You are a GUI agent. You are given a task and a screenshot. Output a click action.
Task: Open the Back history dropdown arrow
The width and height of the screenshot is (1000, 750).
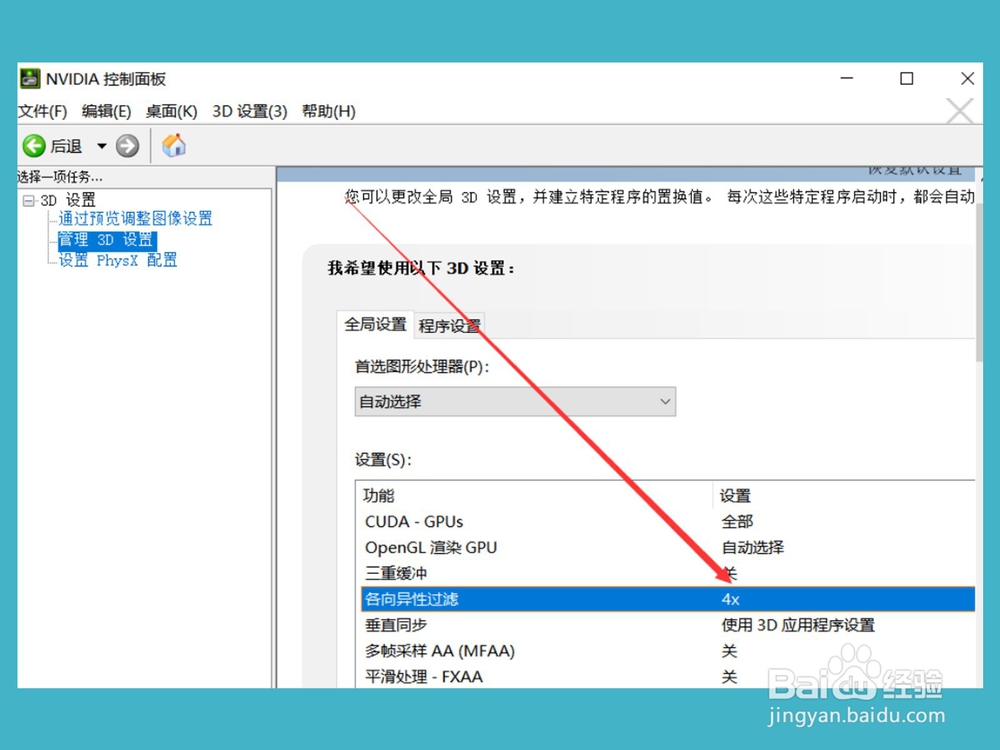[x=101, y=146]
